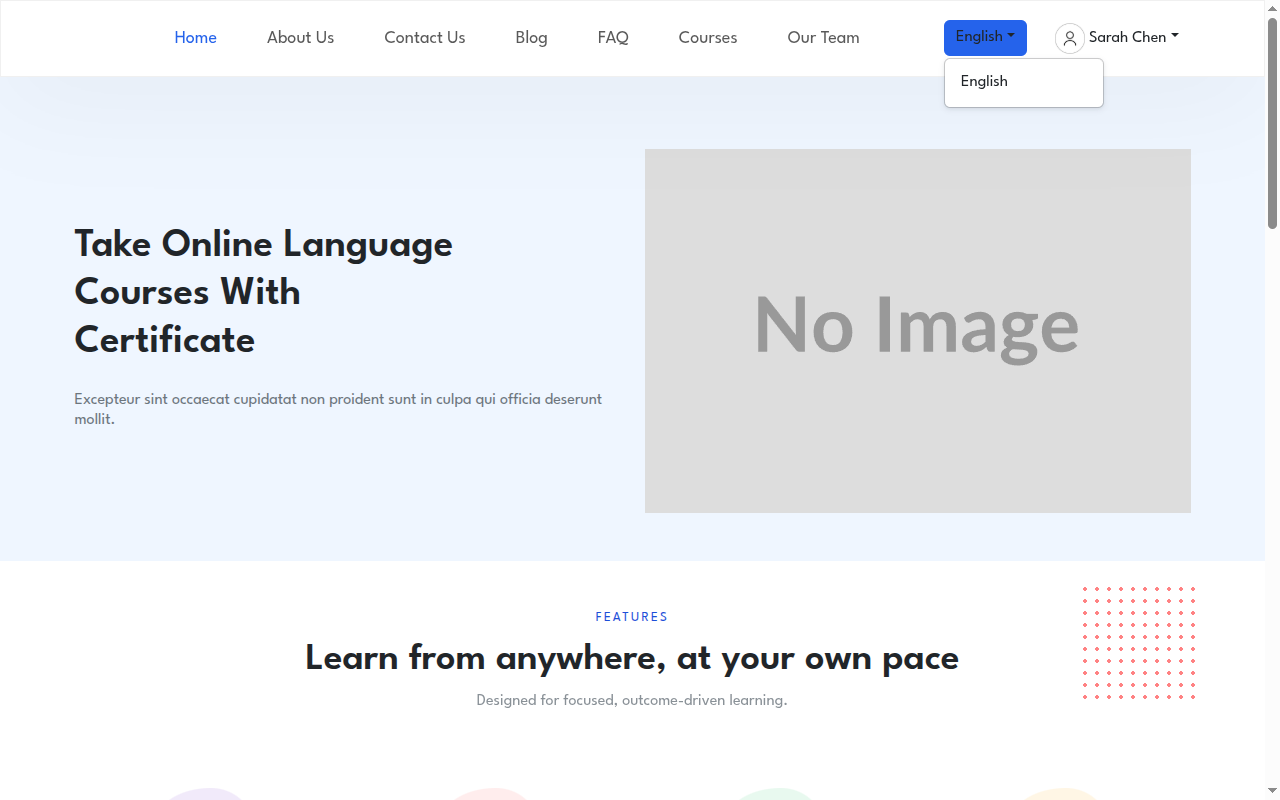Click the scrollbar down arrow
The height and width of the screenshot is (800, 1280).
coord(1272,792)
